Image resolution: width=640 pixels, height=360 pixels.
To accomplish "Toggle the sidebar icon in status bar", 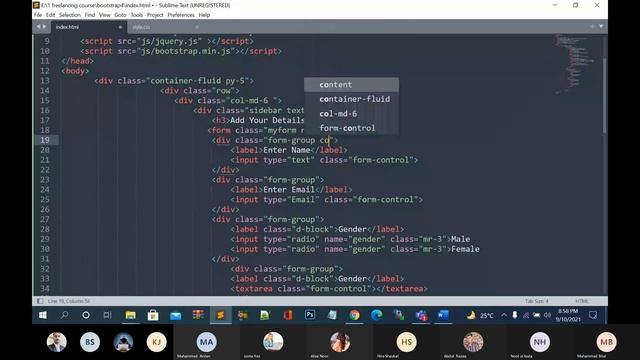I will (40, 301).
